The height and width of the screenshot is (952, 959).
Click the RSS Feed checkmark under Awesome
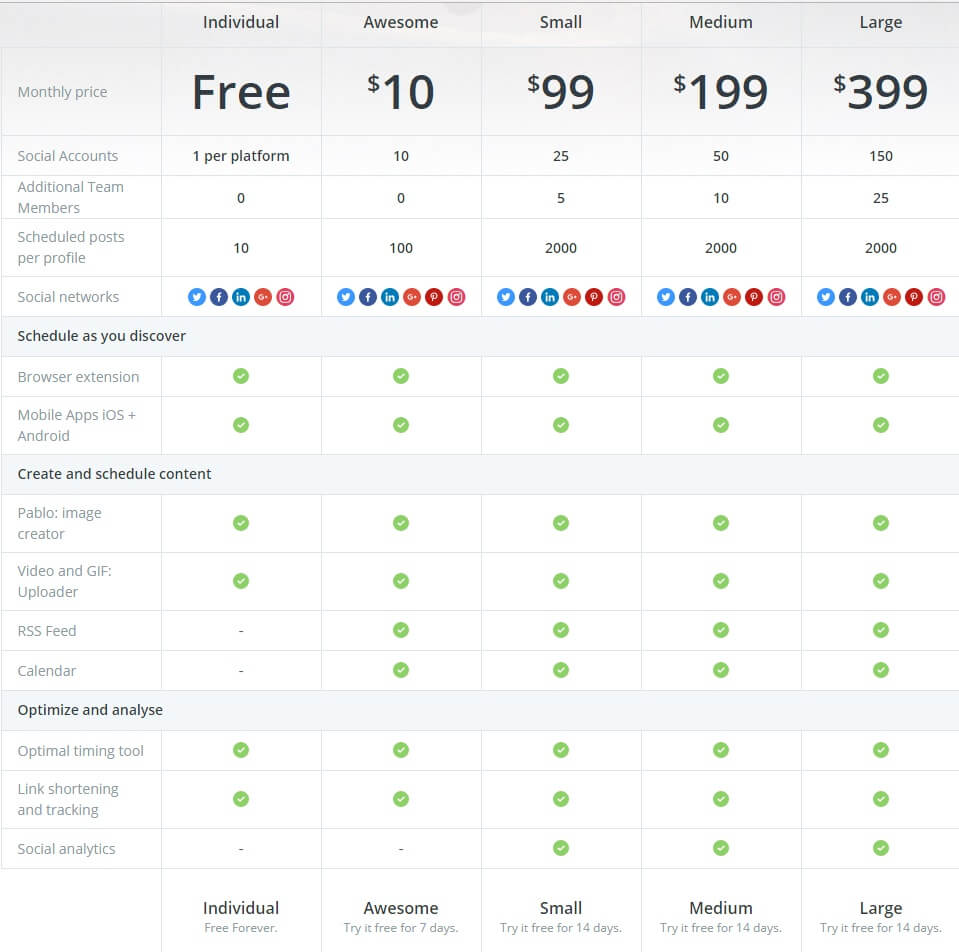(x=401, y=630)
